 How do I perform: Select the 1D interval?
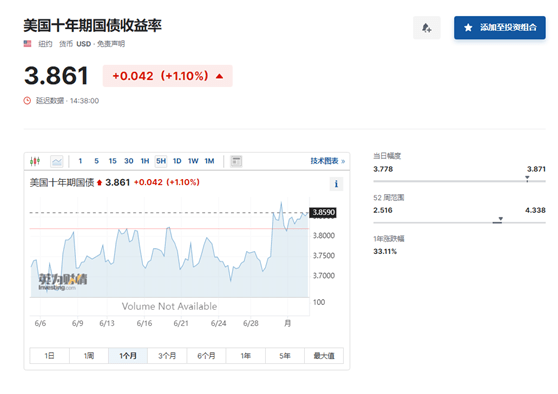pyautogui.click(x=177, y=161)
